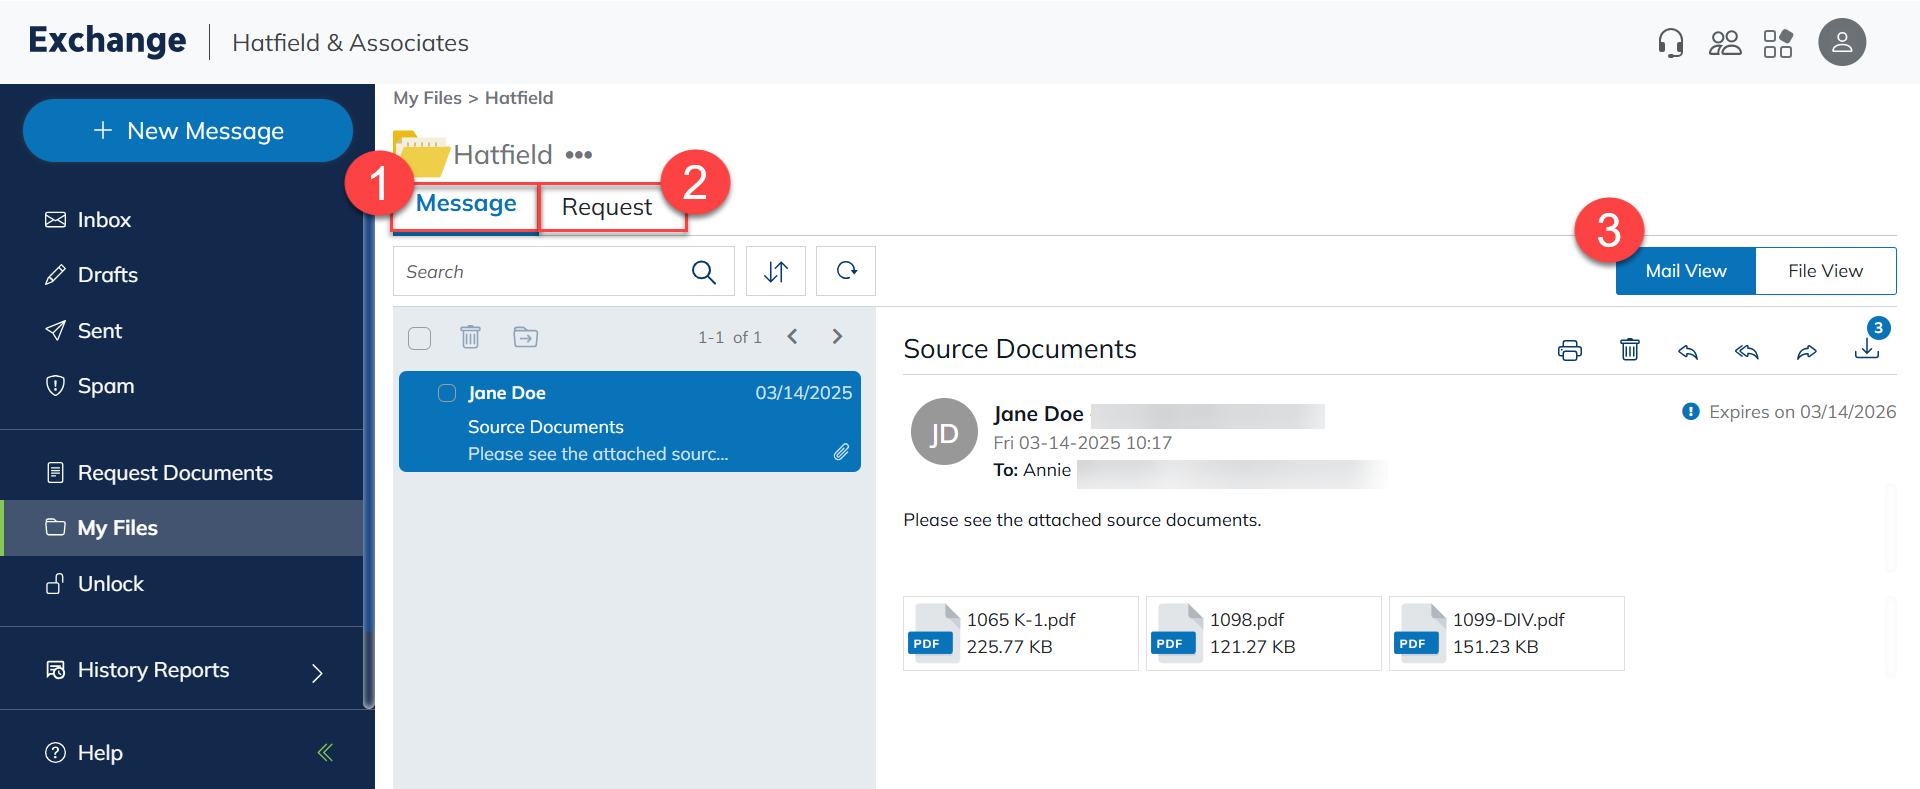Viewport: 1920px width, 789px height.
Task: Click the support headset icon
Action: click(1670, 43)
